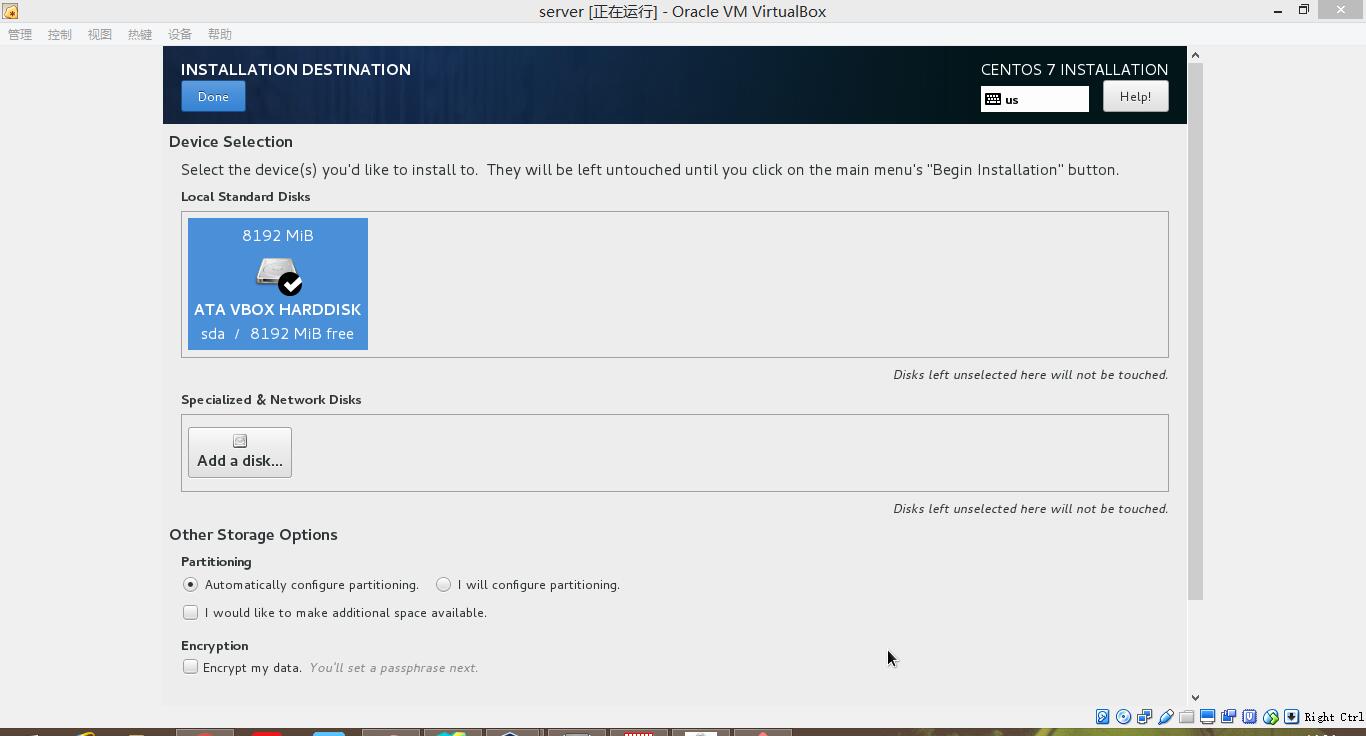This screenshot has height=736, width=1366.
Task: Open the 视图 menu
Action: click(100, 34)
